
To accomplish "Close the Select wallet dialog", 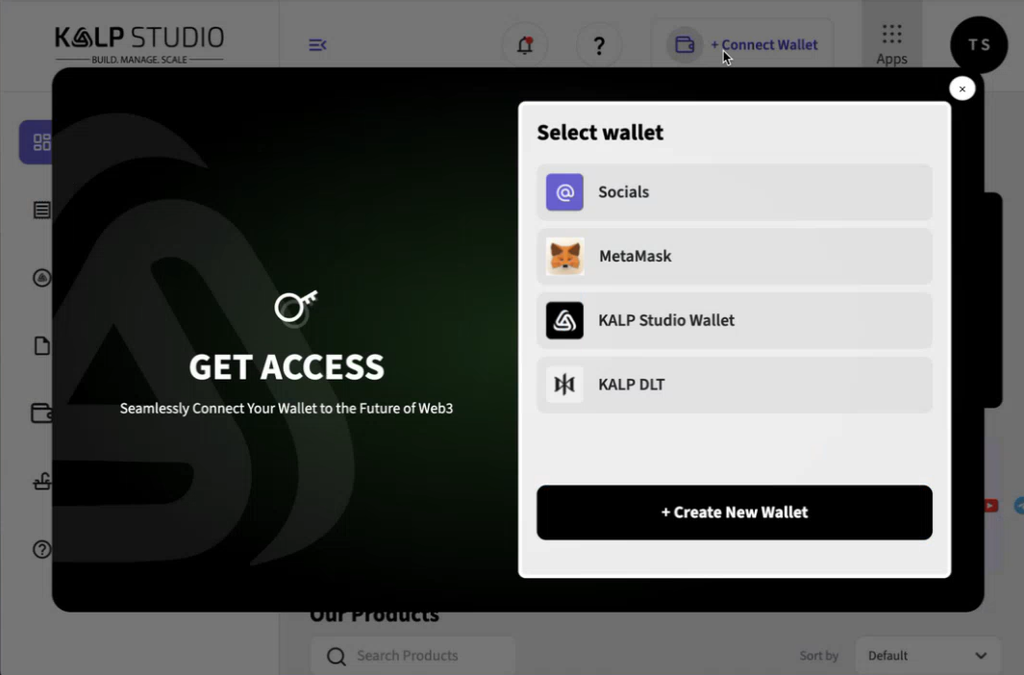I will pos(961,89).
